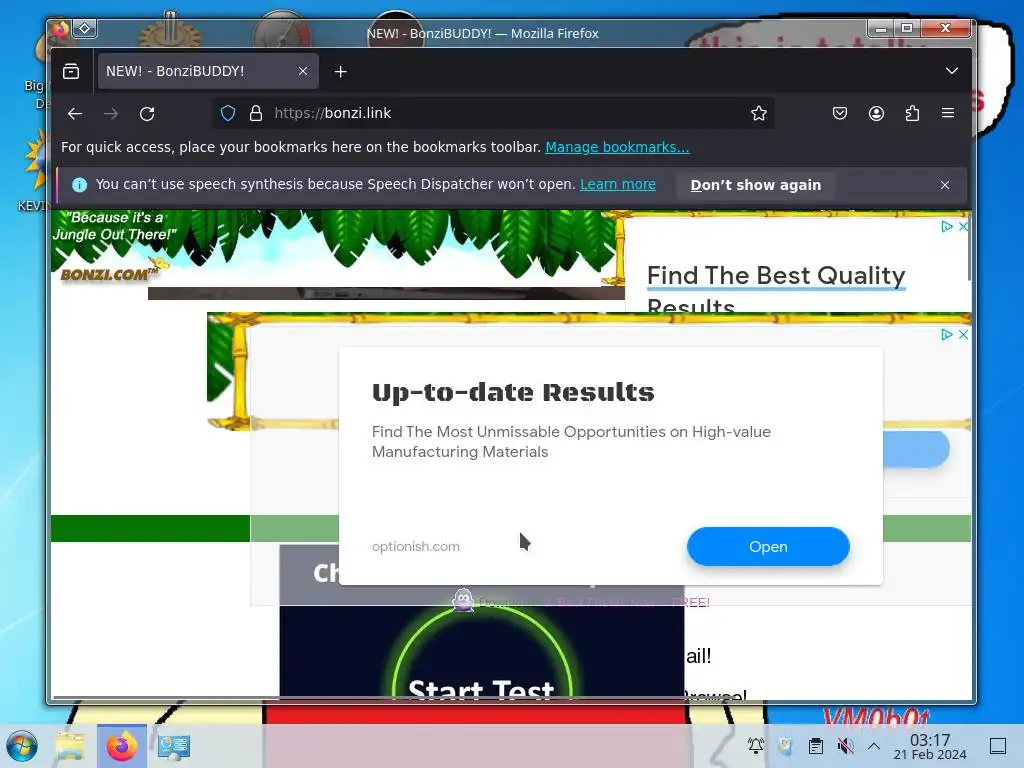Image resolution: width=1024 pixels, height=768 pixels.
Task: Click the purple Bonzi gorilla icon
Action: 463,600
